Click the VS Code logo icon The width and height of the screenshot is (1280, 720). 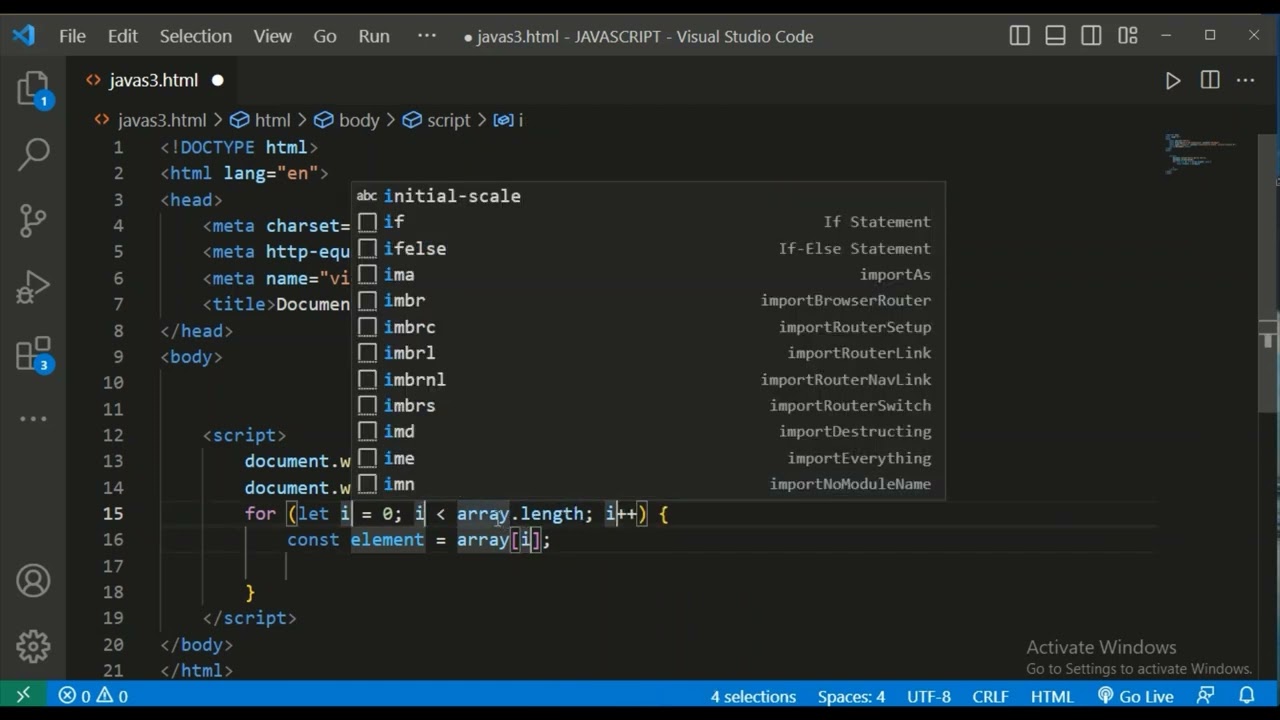pos(23,36)
